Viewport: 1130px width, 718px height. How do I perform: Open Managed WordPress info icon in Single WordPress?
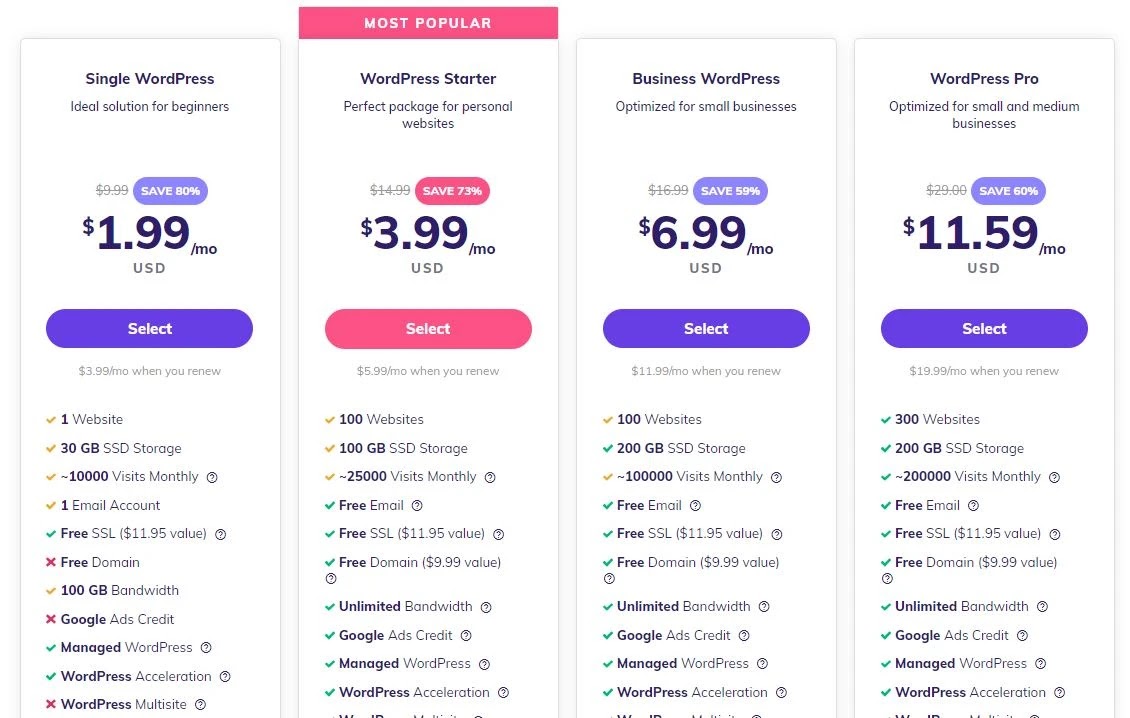(x=206, y=647)
